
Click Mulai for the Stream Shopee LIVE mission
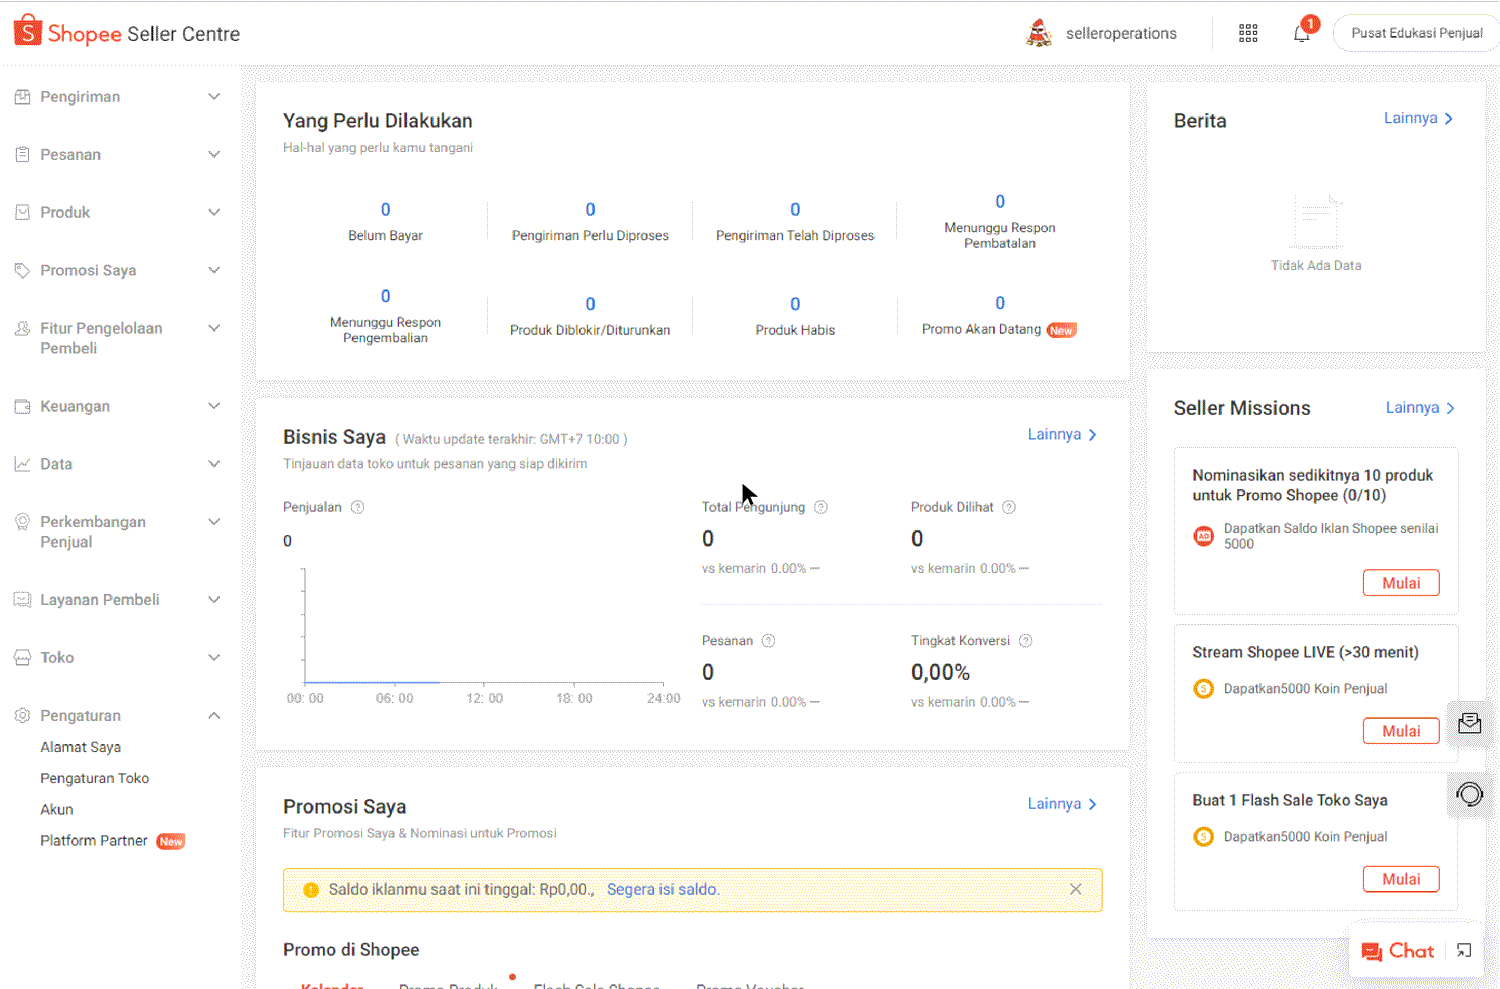1400,731
